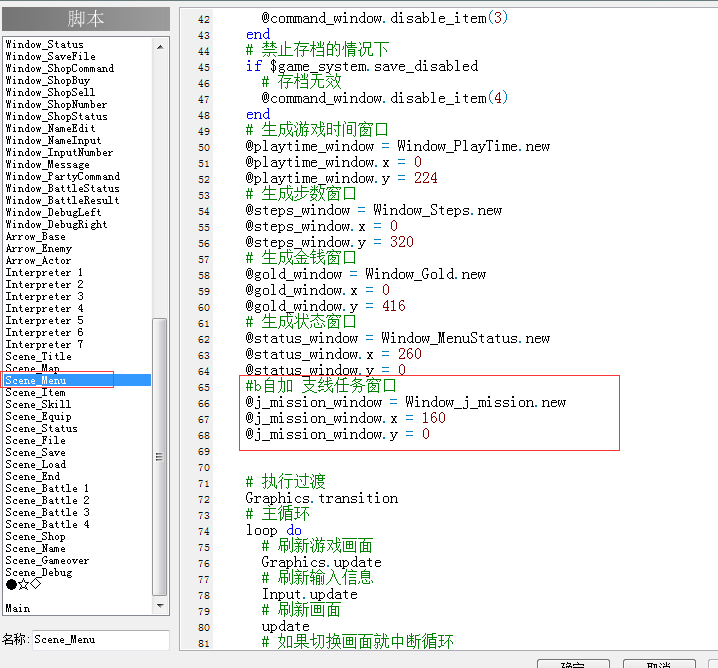Click line @gold_window.y = 416
Screen dimensions: 718x668
(325, 306)
